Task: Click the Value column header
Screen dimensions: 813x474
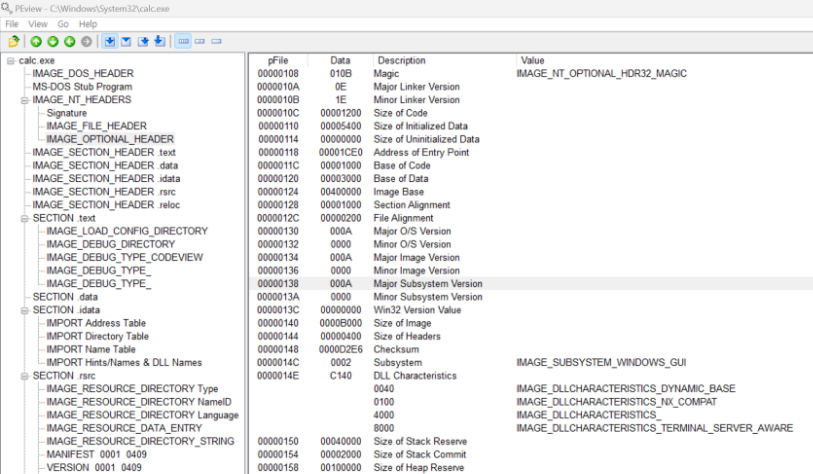Action: (532, 61)
